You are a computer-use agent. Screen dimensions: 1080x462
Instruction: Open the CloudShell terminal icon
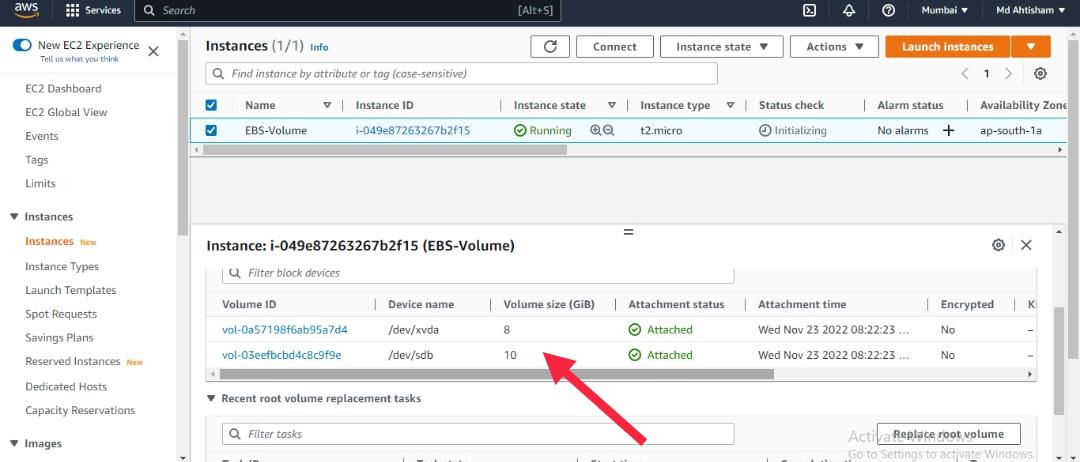point(810,10)
